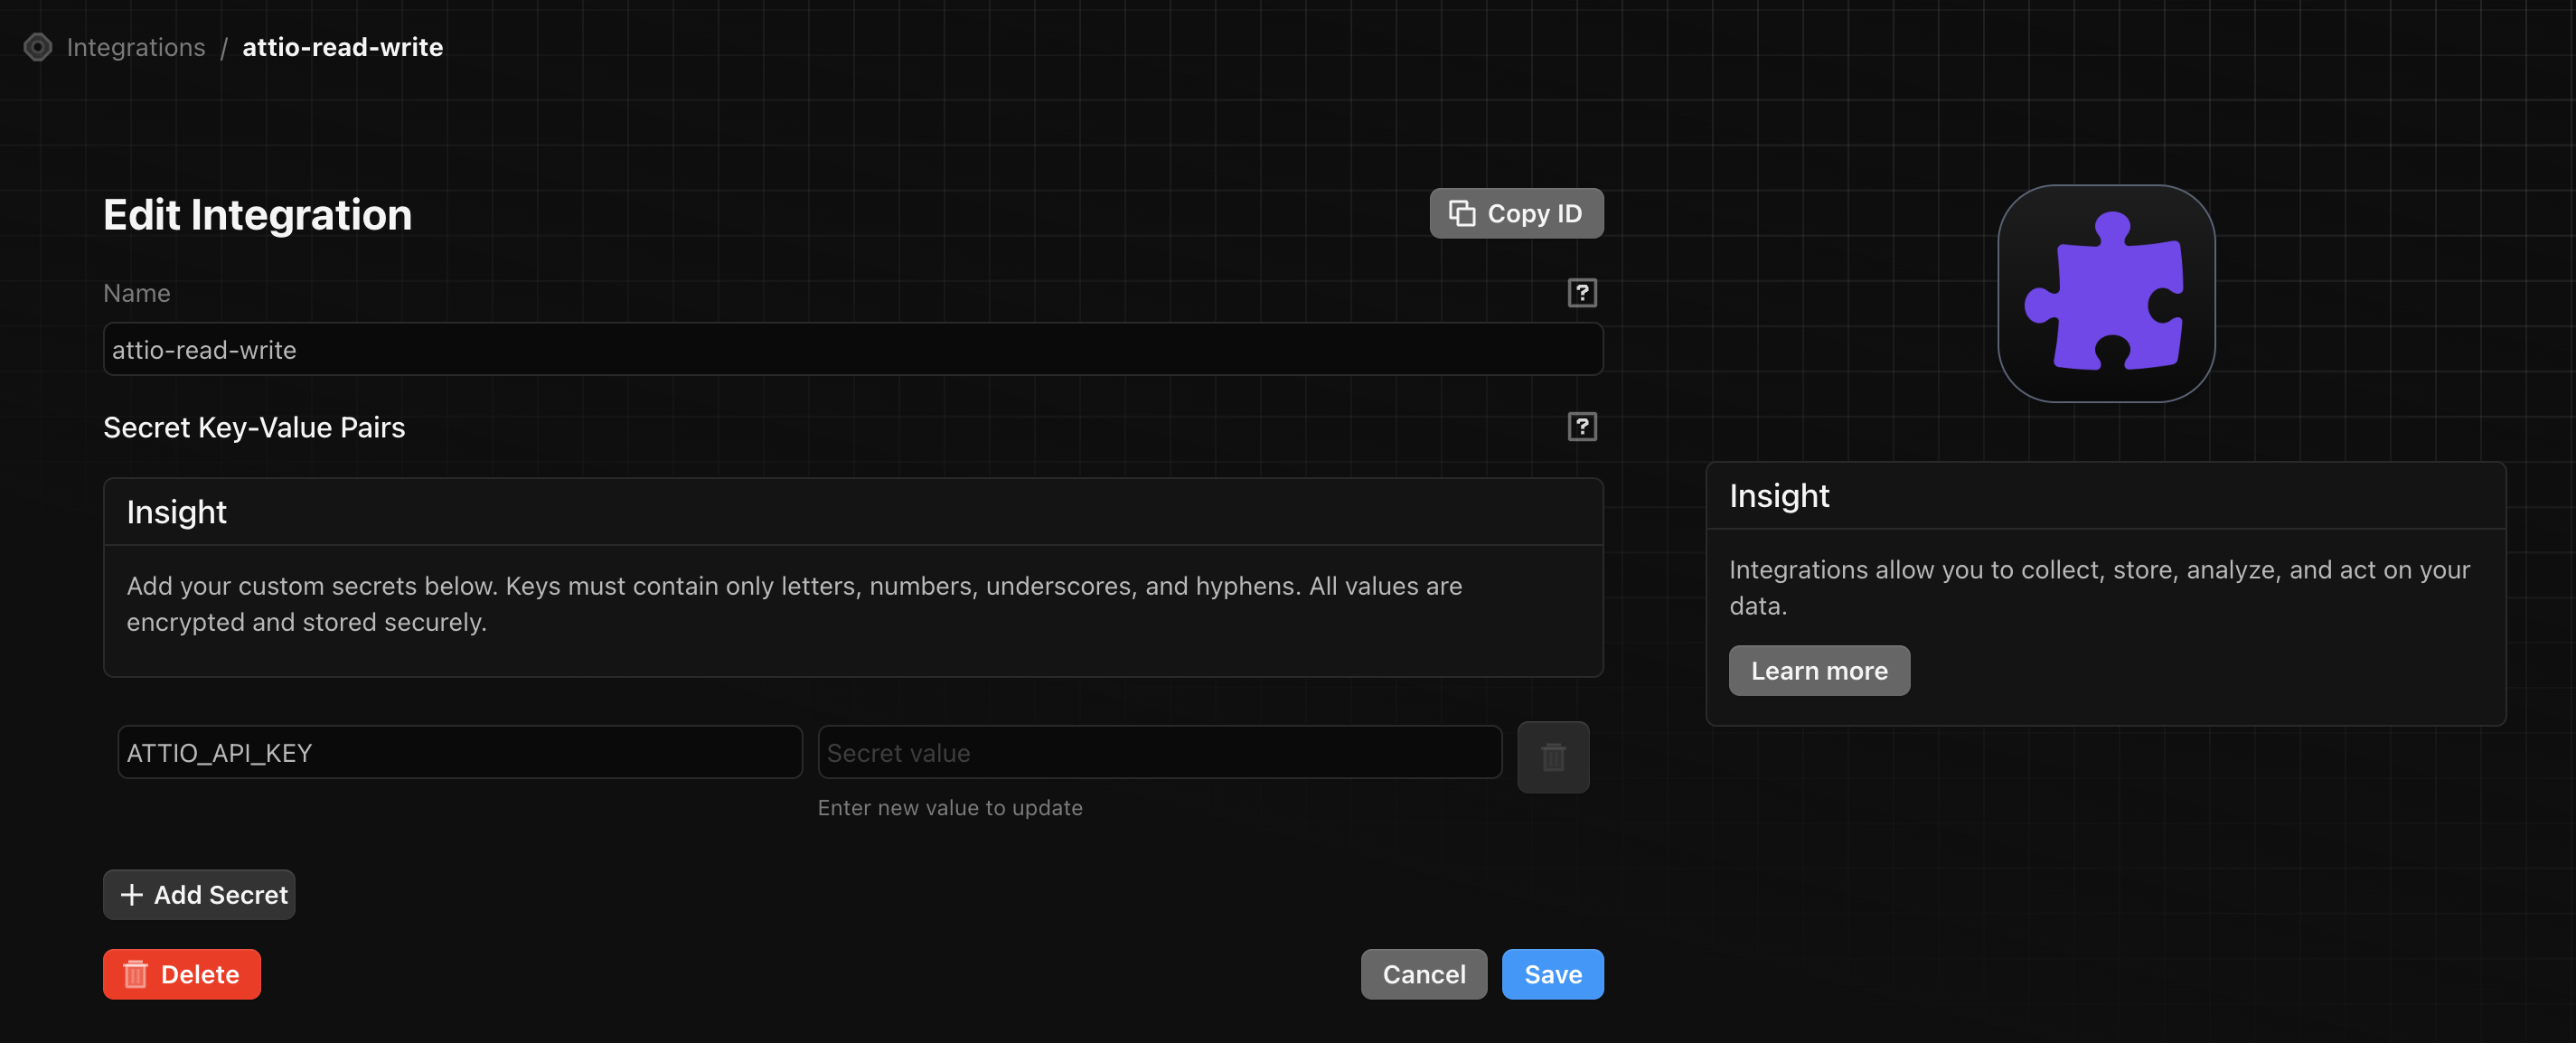Open the Learn more link

tap(1819, 670)
